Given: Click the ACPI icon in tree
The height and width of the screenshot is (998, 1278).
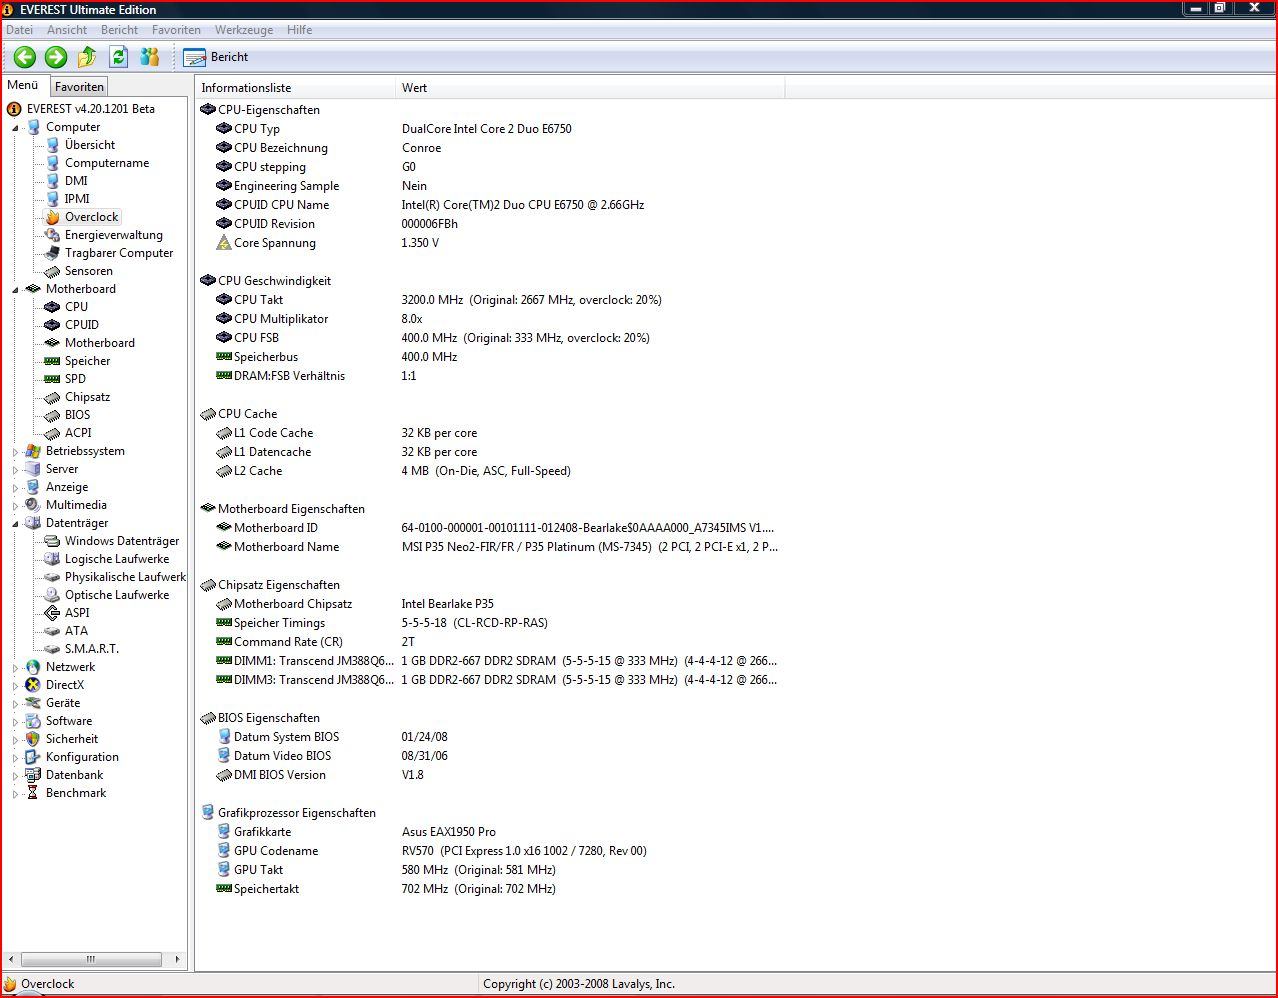Looking at the screenshot, I should pyautogui.click(x=53, y=433).
